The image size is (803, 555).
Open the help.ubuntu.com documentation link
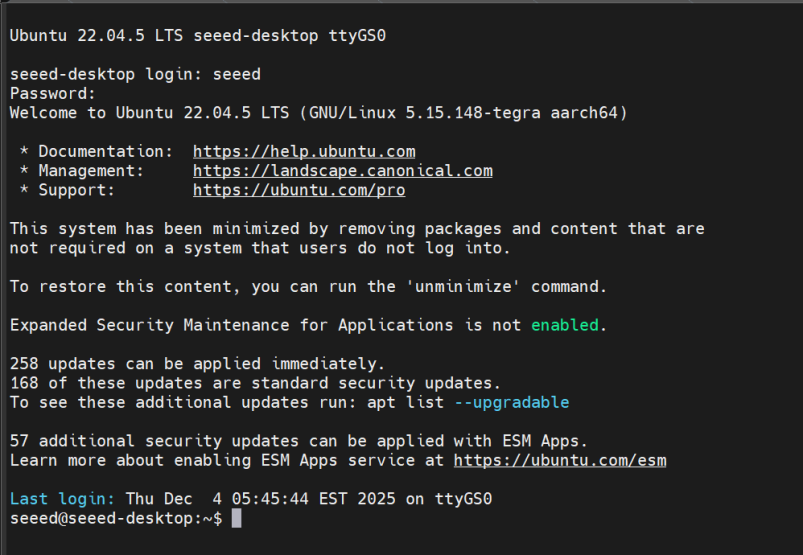pyautogui.click(x=304, y=152)
